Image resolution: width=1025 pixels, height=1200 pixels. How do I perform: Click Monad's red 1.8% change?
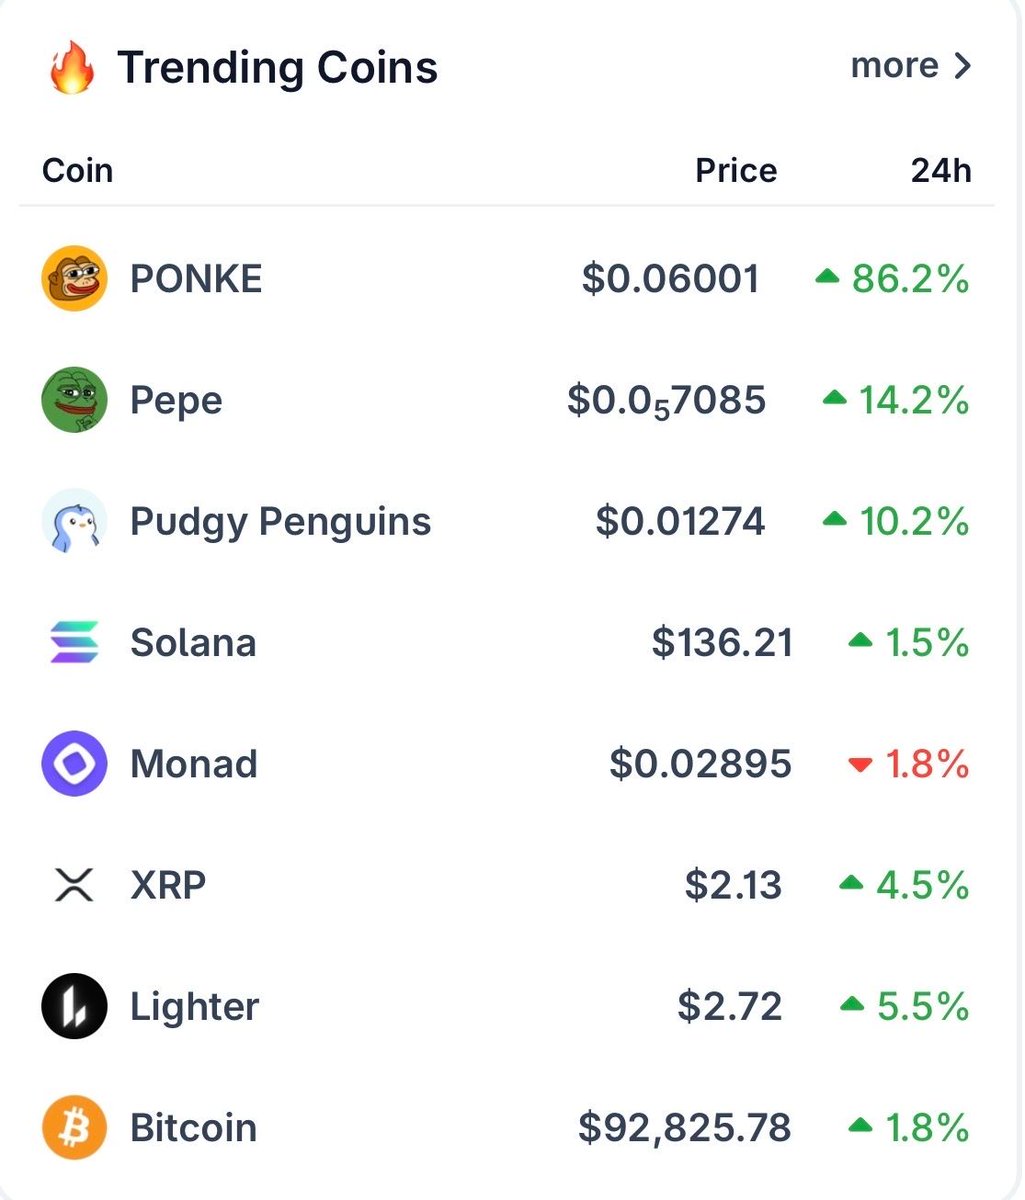927,765
